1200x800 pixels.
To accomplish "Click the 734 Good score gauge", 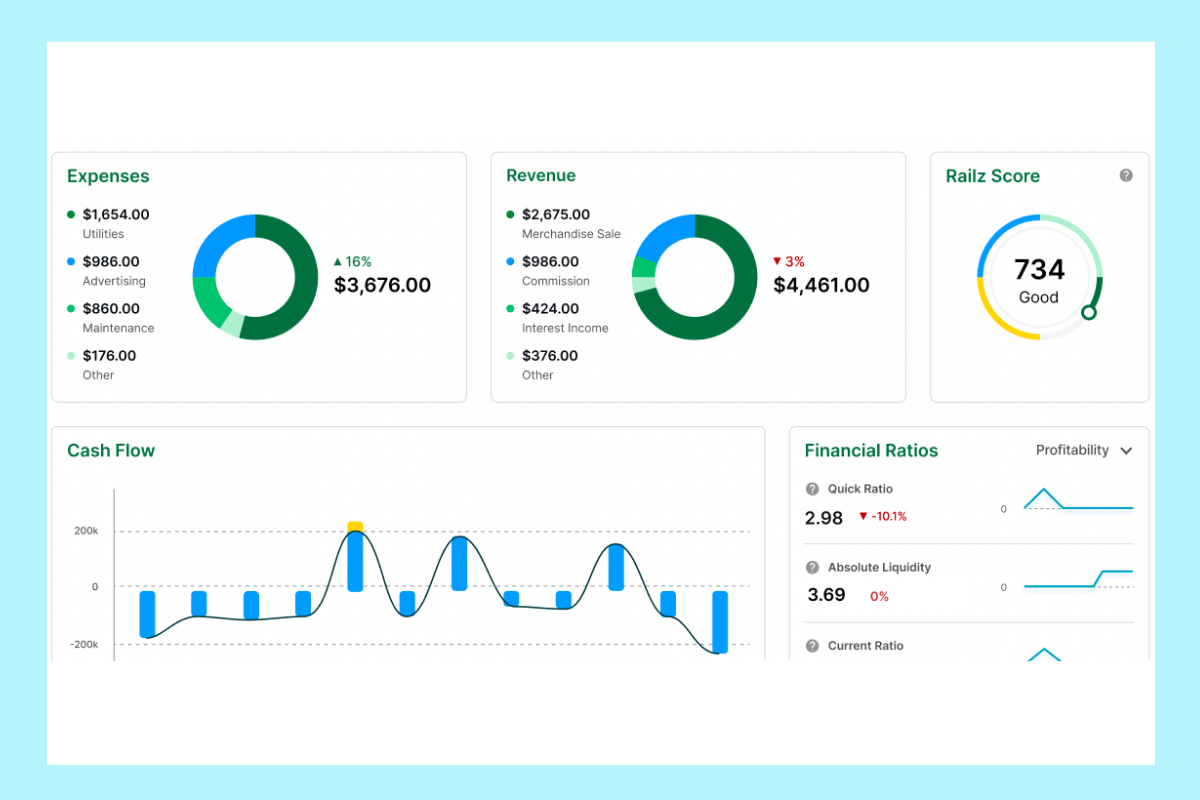I will tap(1039, 277).
